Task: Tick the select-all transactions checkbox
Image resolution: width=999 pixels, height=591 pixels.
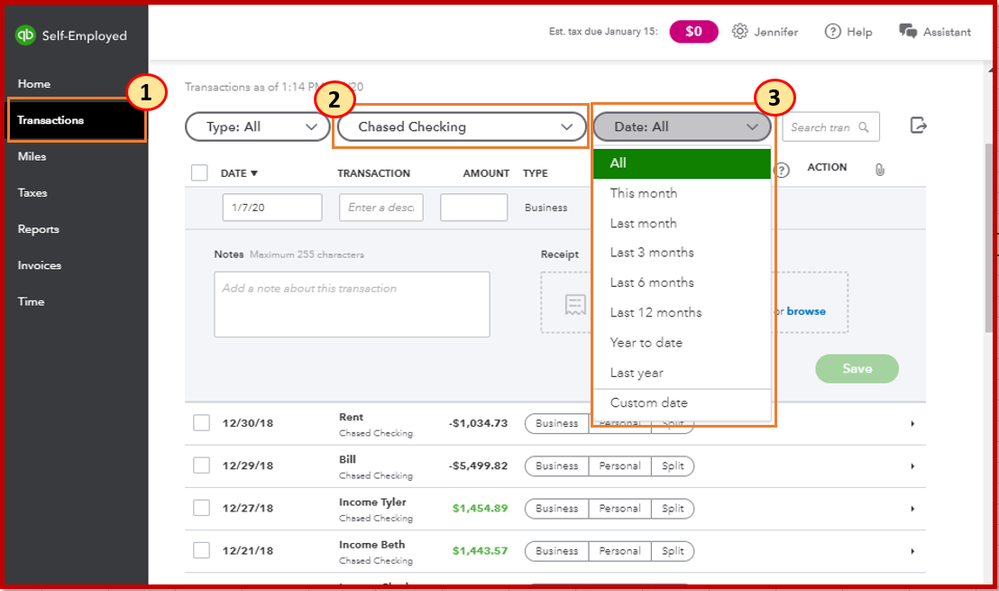Action: click(199, 173)
